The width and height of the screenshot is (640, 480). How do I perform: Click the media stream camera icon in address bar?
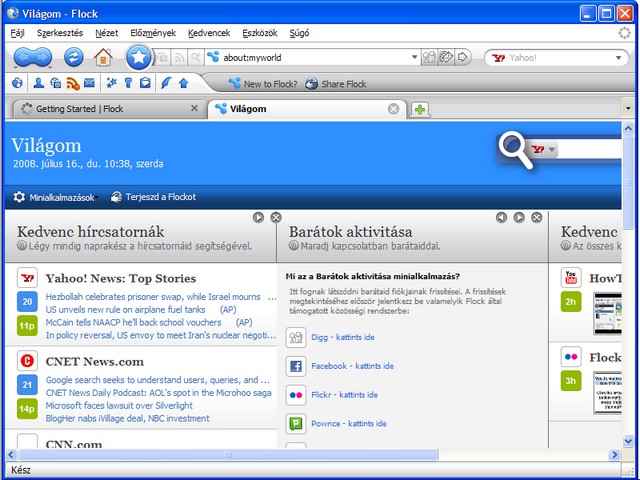pos(163,58)
